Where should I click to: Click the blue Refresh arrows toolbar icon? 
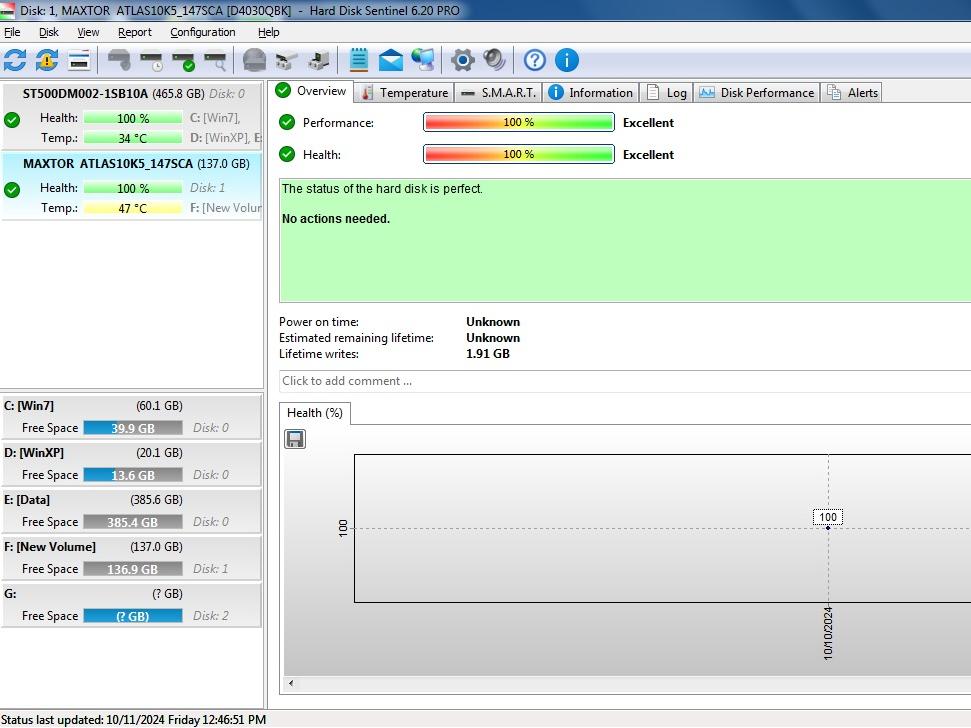click(15, 60)
